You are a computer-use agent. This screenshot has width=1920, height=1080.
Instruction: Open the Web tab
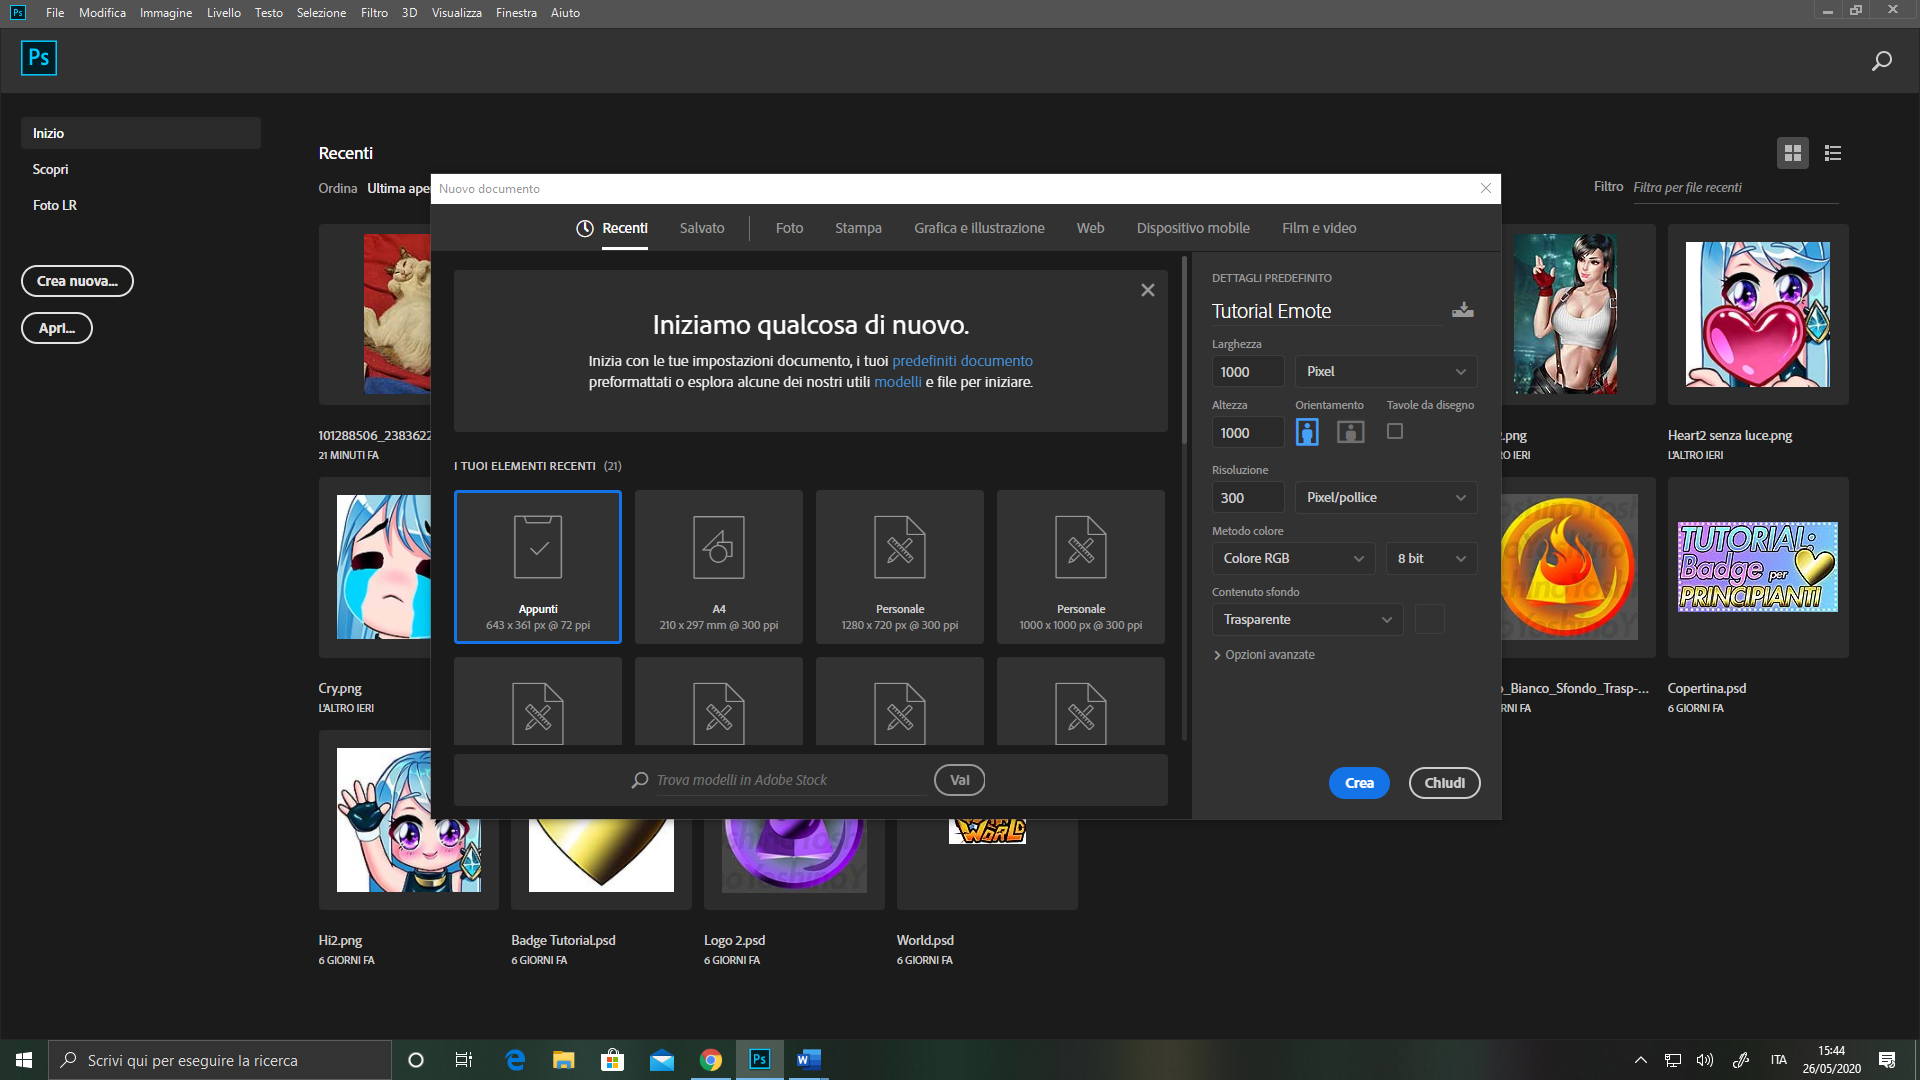pos(1090,228)
